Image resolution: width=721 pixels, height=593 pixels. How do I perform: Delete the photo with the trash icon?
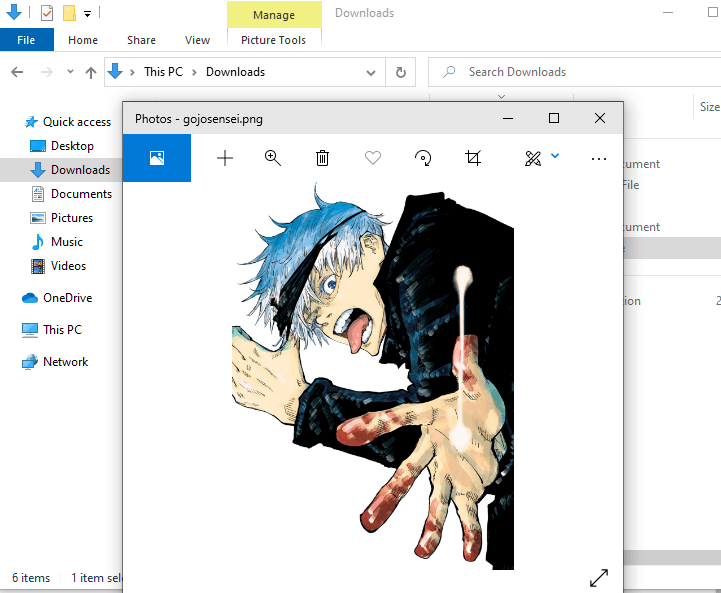coord(322,158)
